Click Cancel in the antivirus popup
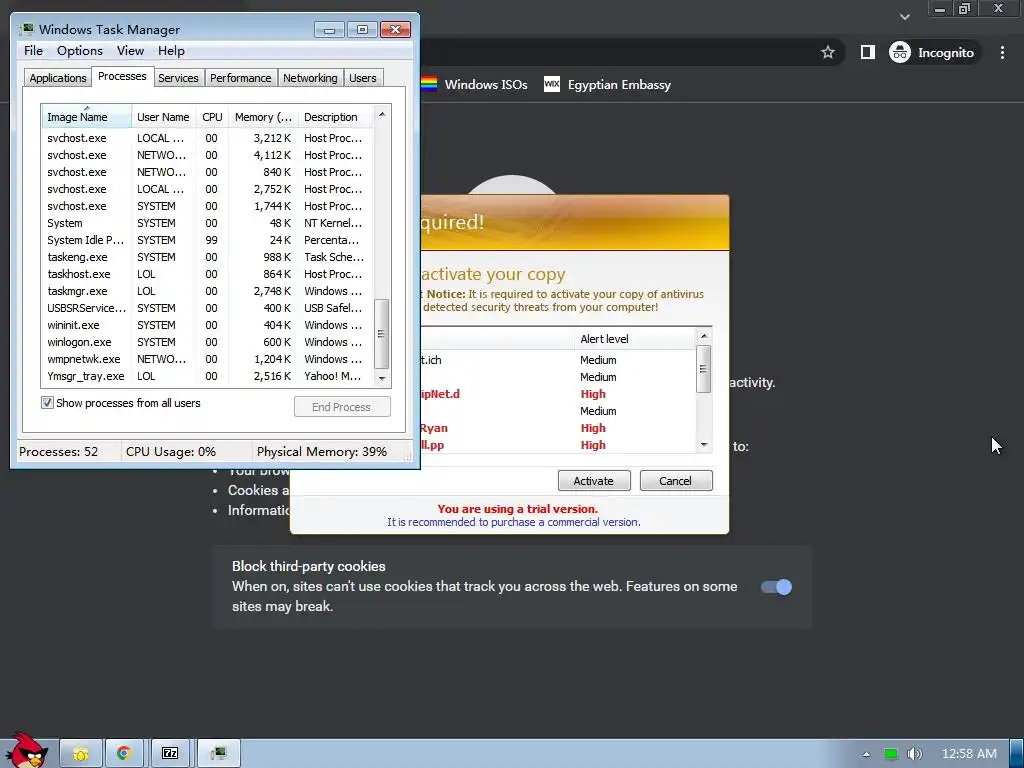The image size is (1024, 768). (x=675, y=481)
